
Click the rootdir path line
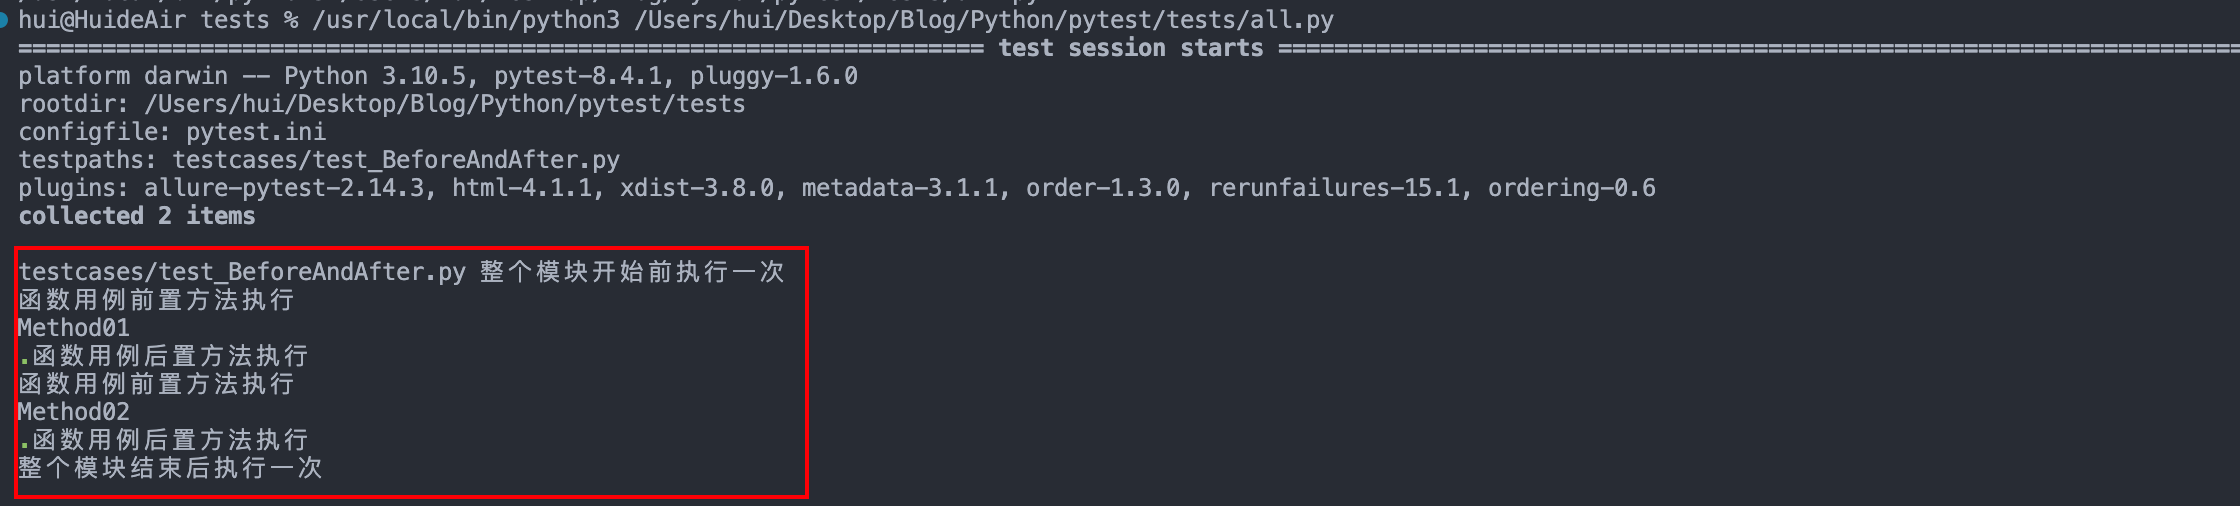pyautogui.click(x=382, y=104)
